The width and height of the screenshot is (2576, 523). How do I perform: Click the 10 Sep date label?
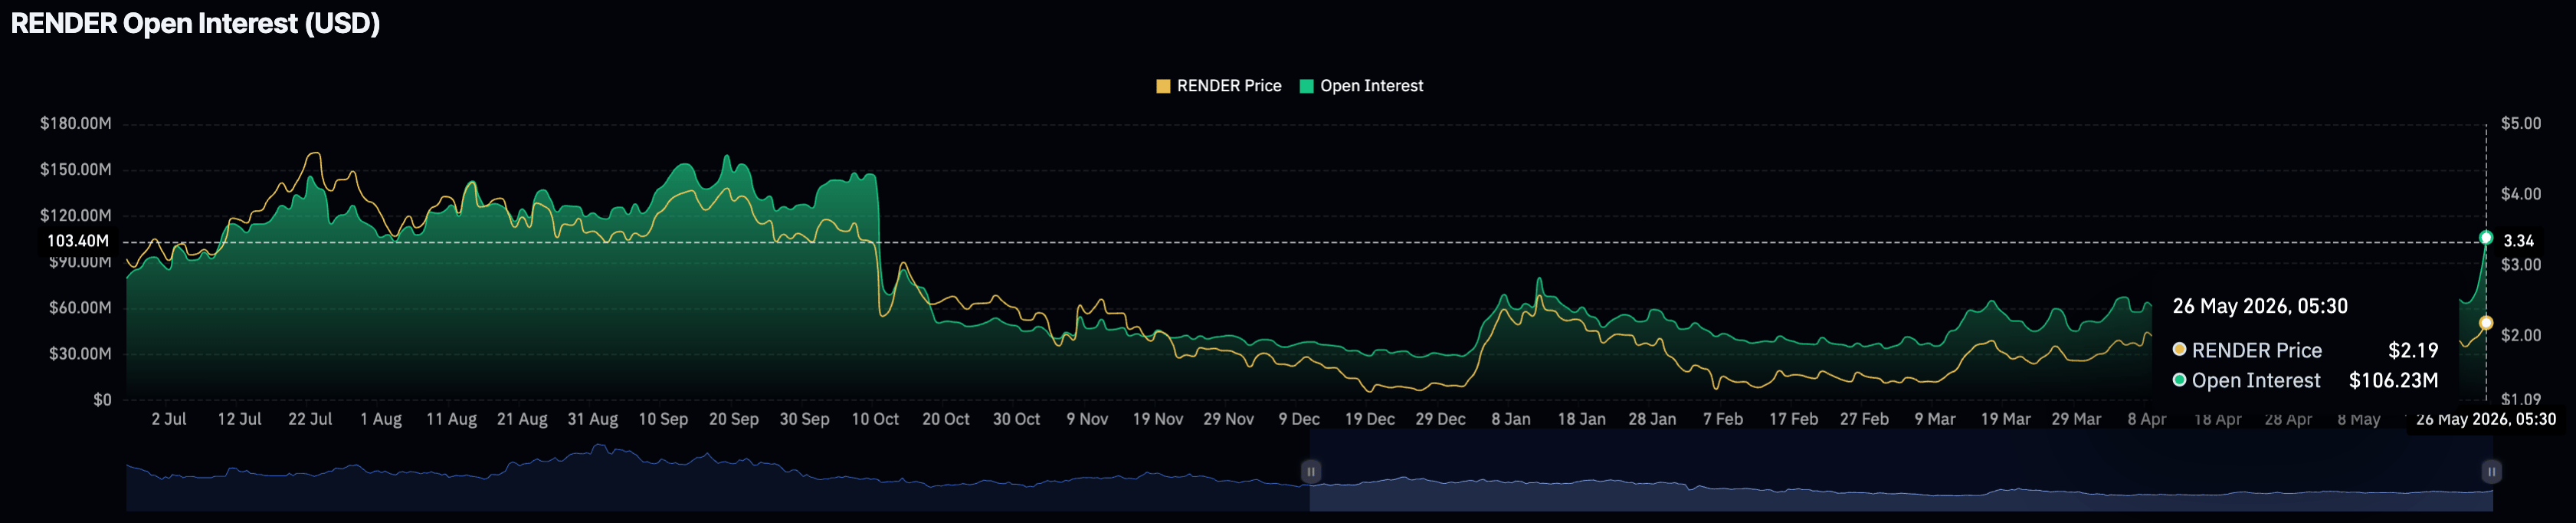(x=663, y=419)
